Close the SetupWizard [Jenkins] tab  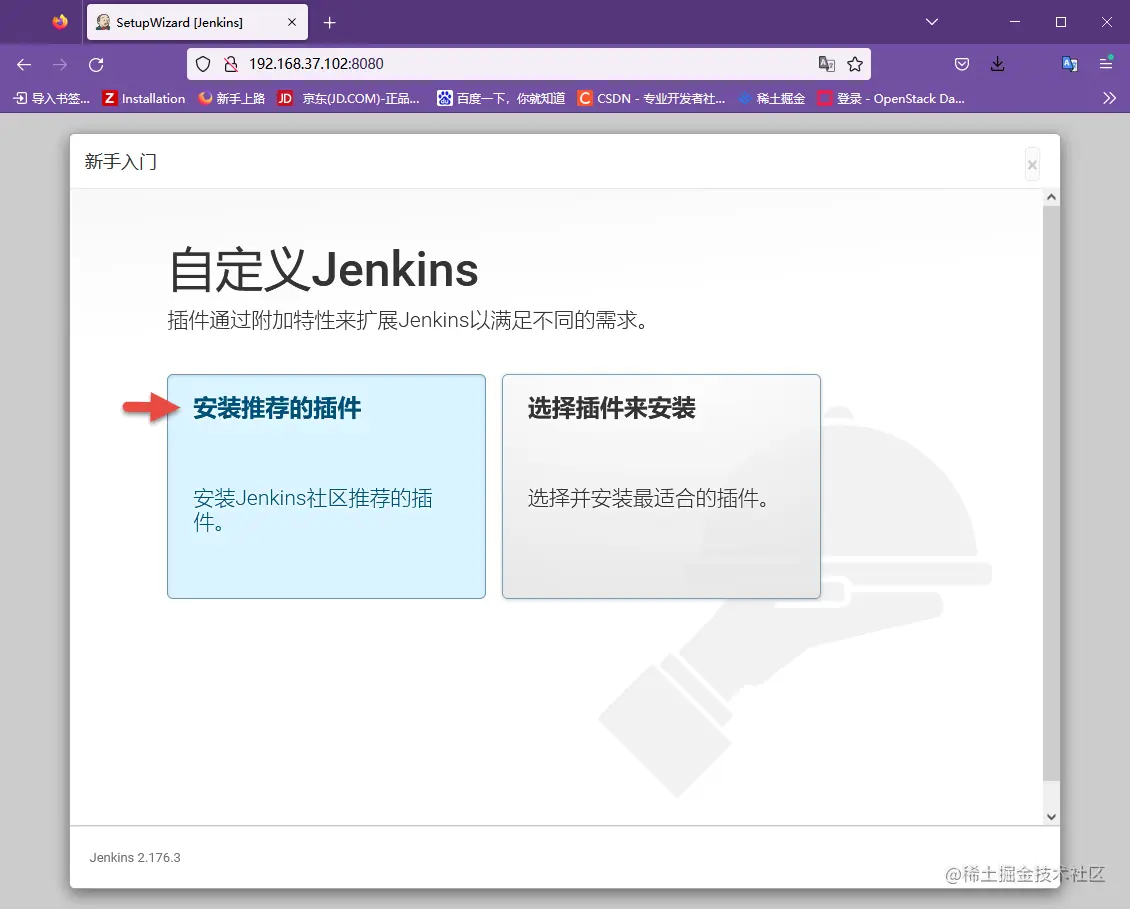[x=292, y=22]
